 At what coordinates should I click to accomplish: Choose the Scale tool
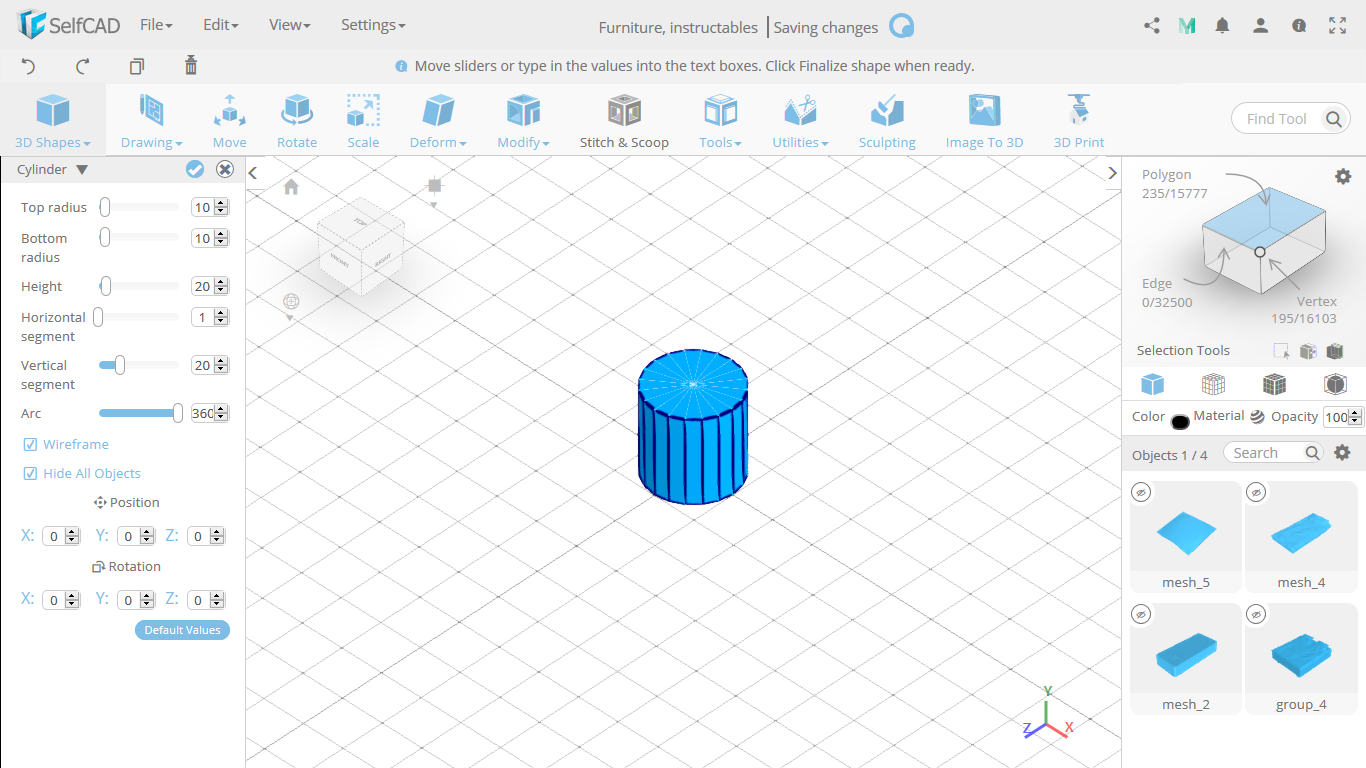pos(363,121)
